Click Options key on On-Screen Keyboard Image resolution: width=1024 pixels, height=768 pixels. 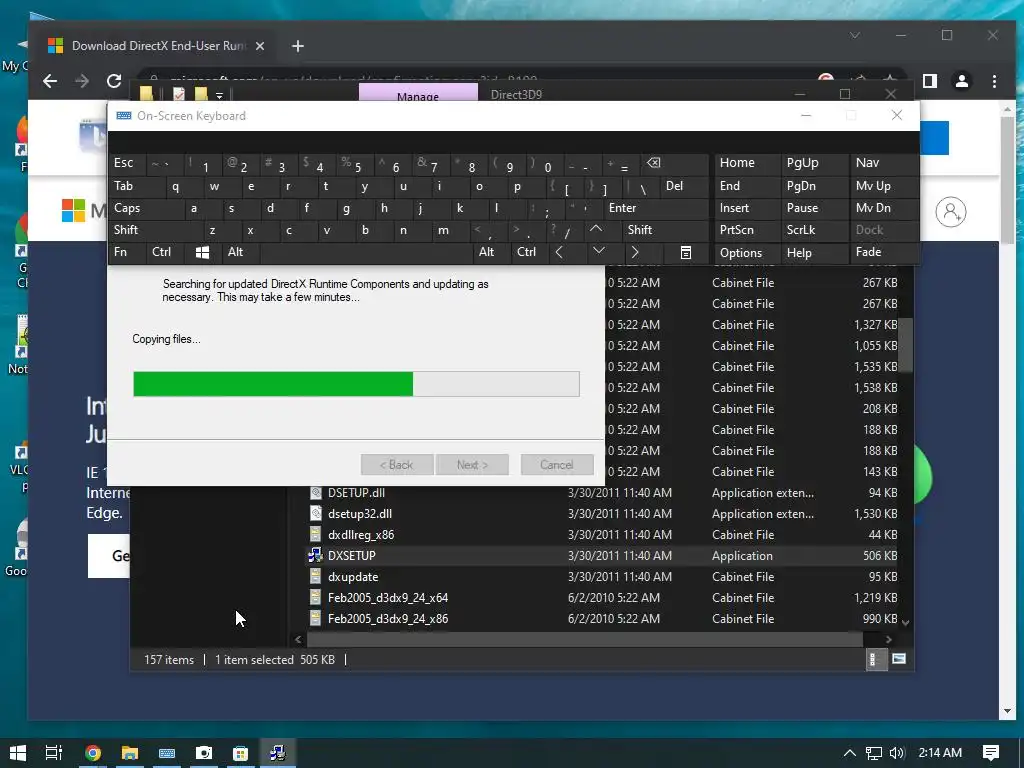(746, 252)
